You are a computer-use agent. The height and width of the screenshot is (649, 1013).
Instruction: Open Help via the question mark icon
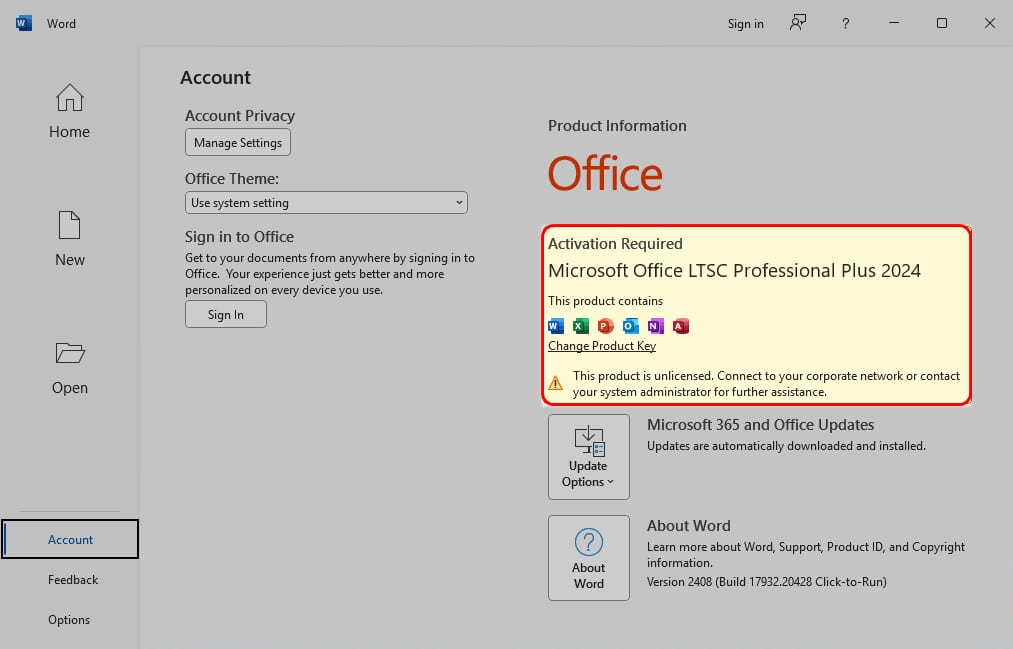point(846,24)
